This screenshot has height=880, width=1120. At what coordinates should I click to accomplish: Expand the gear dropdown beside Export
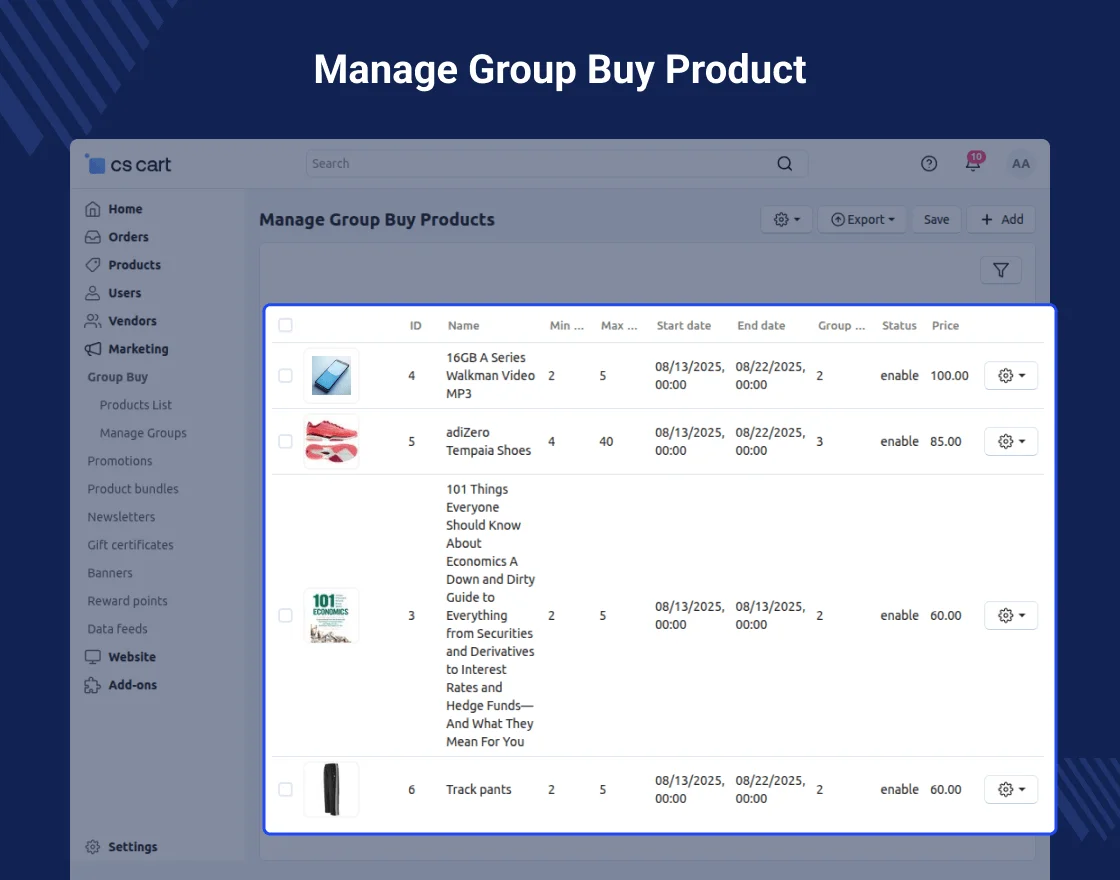[x=787, y=220]
